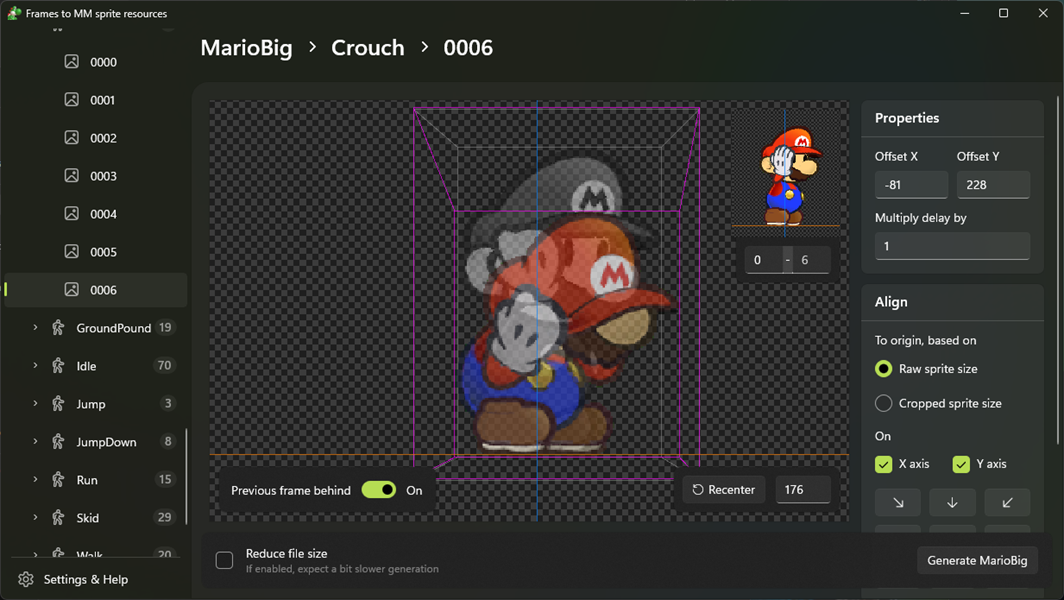Click the zoom value field showing 176
This screenshot has height=600, width=1064.
803,489
